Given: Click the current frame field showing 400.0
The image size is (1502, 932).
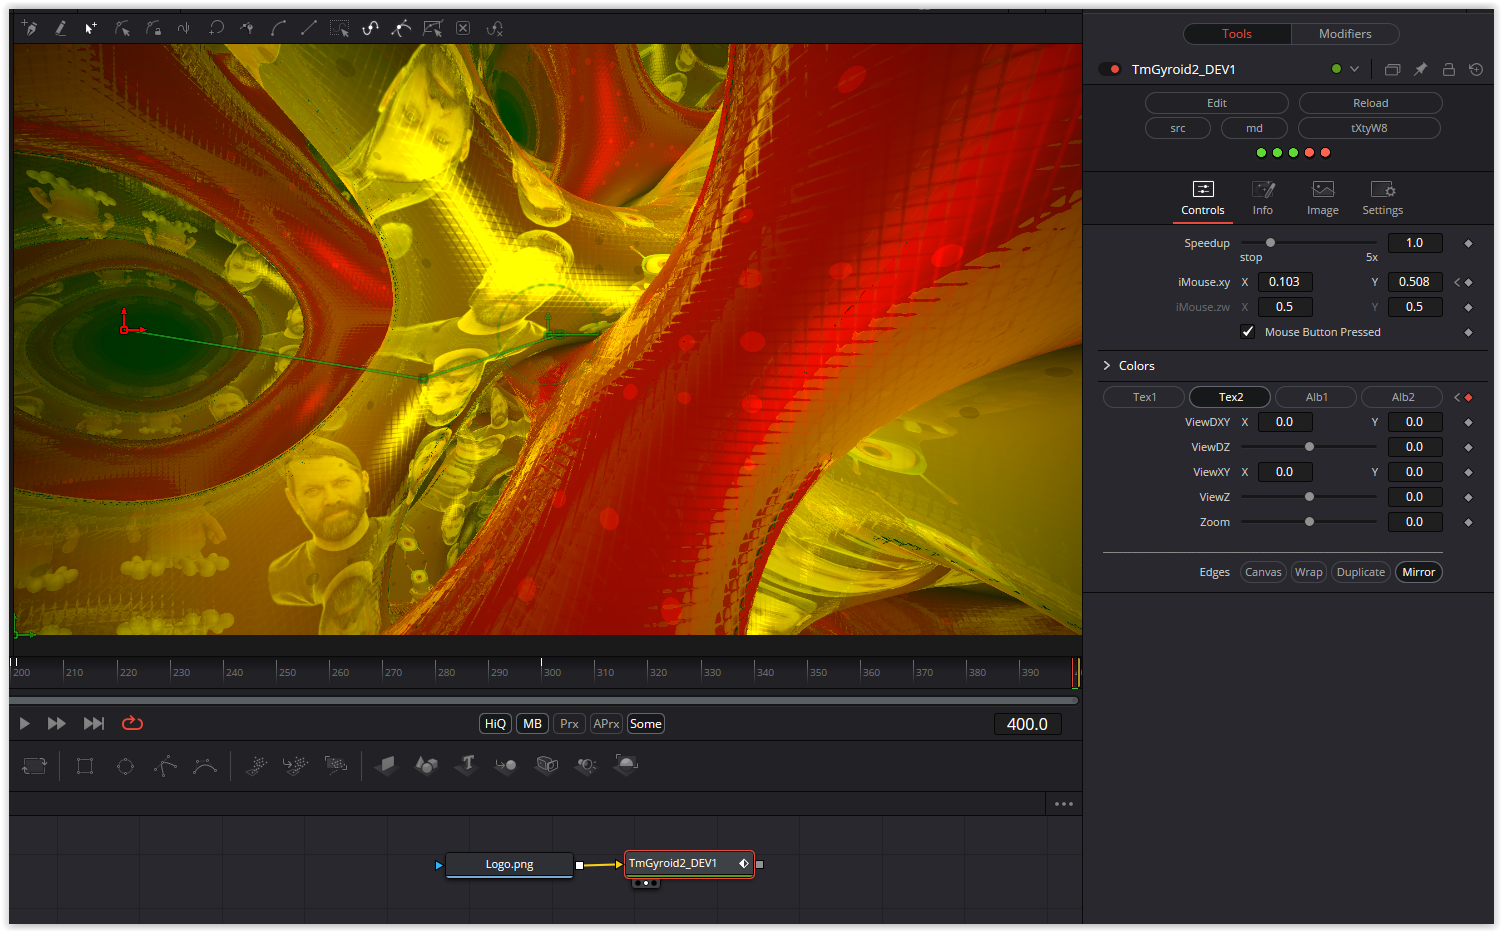Looking at the screenshot, I should (x=1027, y=724).
